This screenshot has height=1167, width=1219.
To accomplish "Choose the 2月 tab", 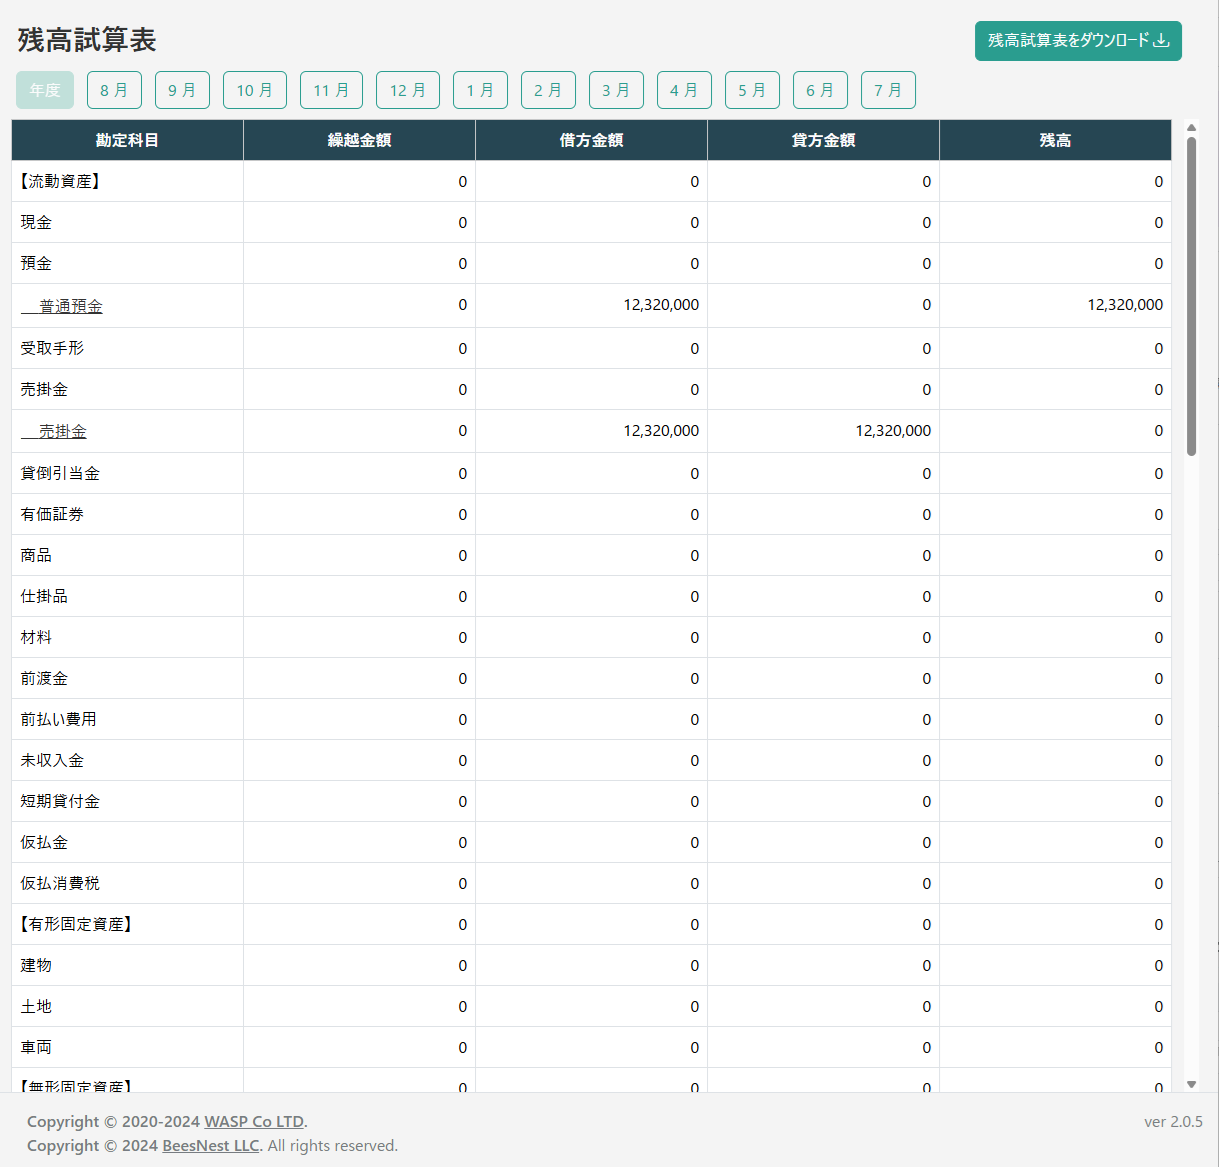I will click(548, 90).
